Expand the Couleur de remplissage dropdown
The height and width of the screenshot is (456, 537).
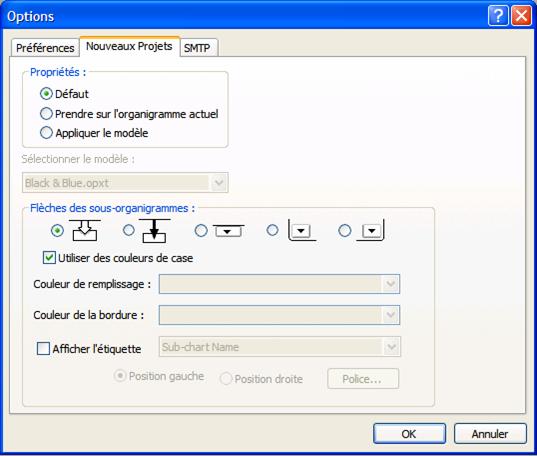279,284
